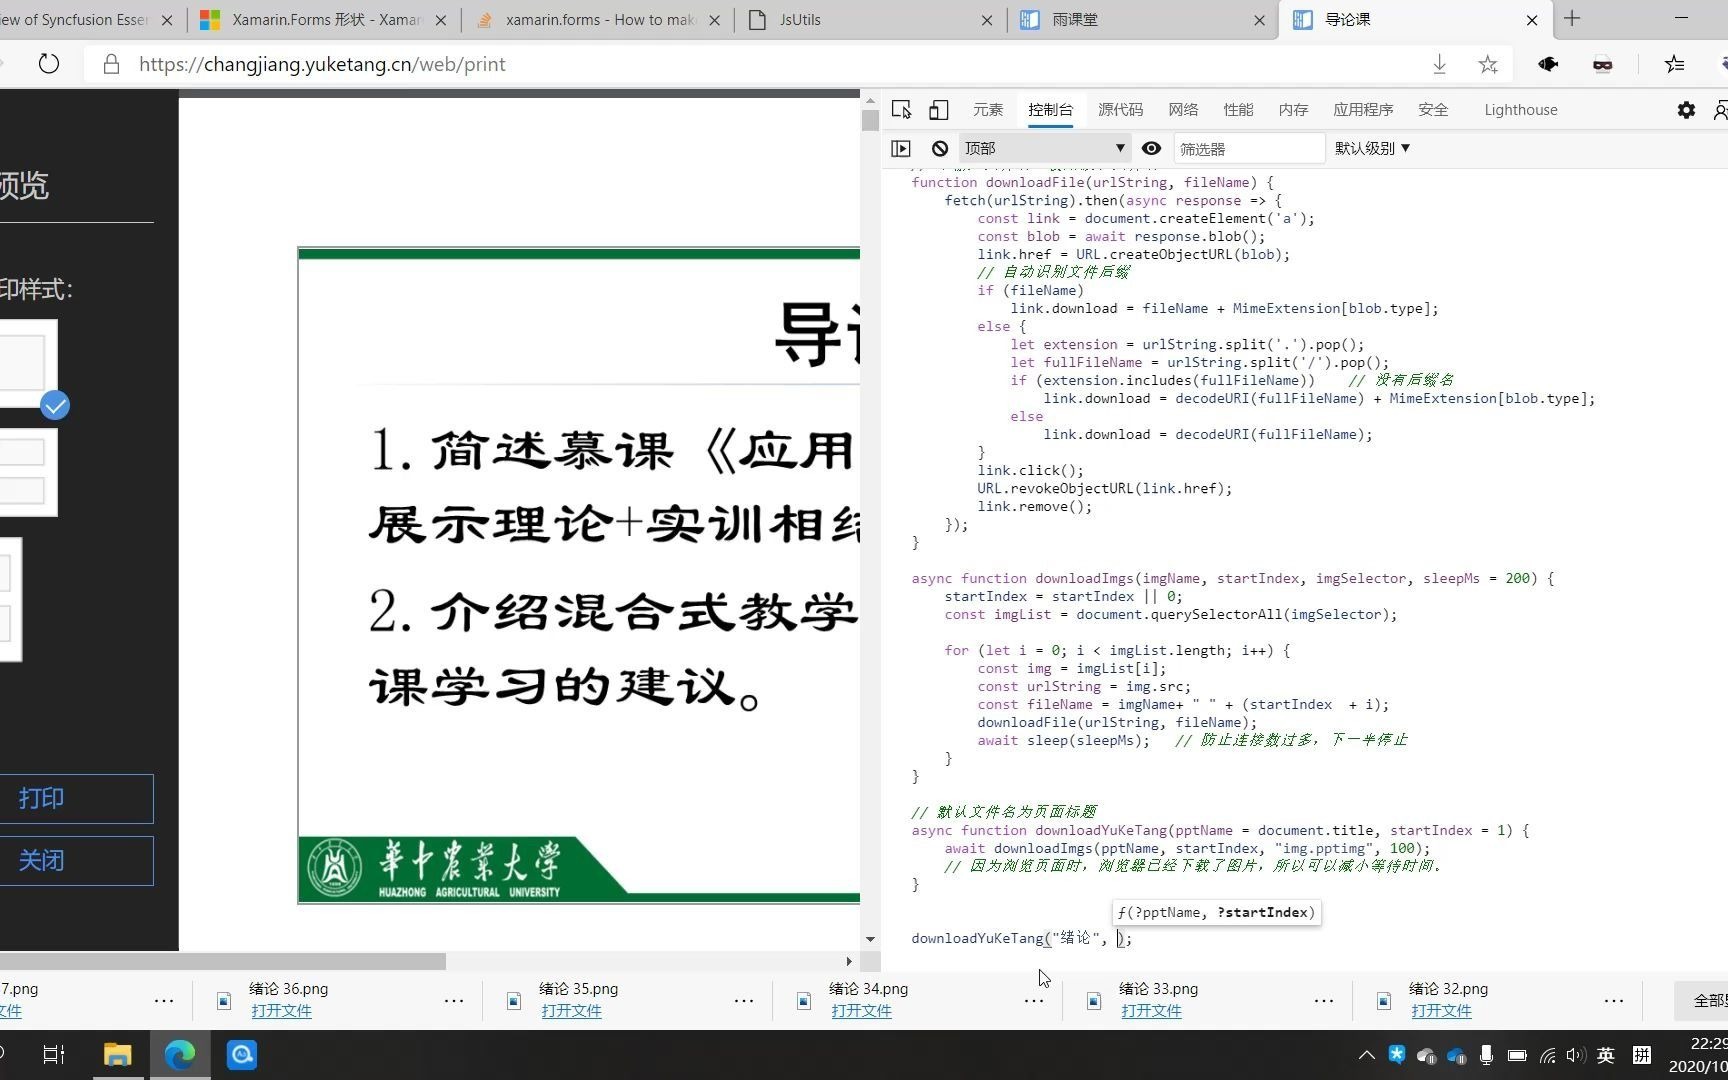Toggle the device emulation icon in DevTools
The height and width of the screenshot is (1080, 1728).
point(938,110)
